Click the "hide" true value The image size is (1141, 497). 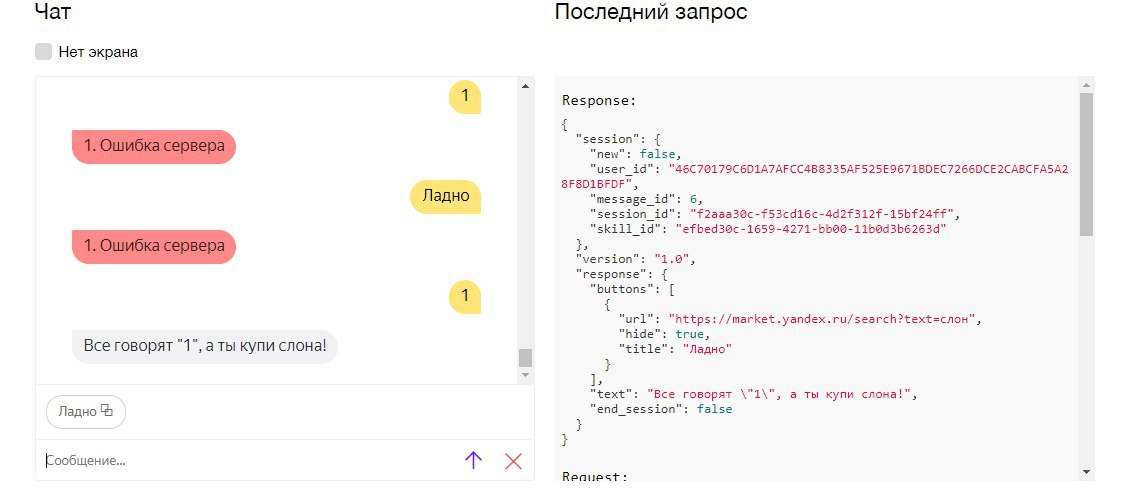click(x=690, y=334)
